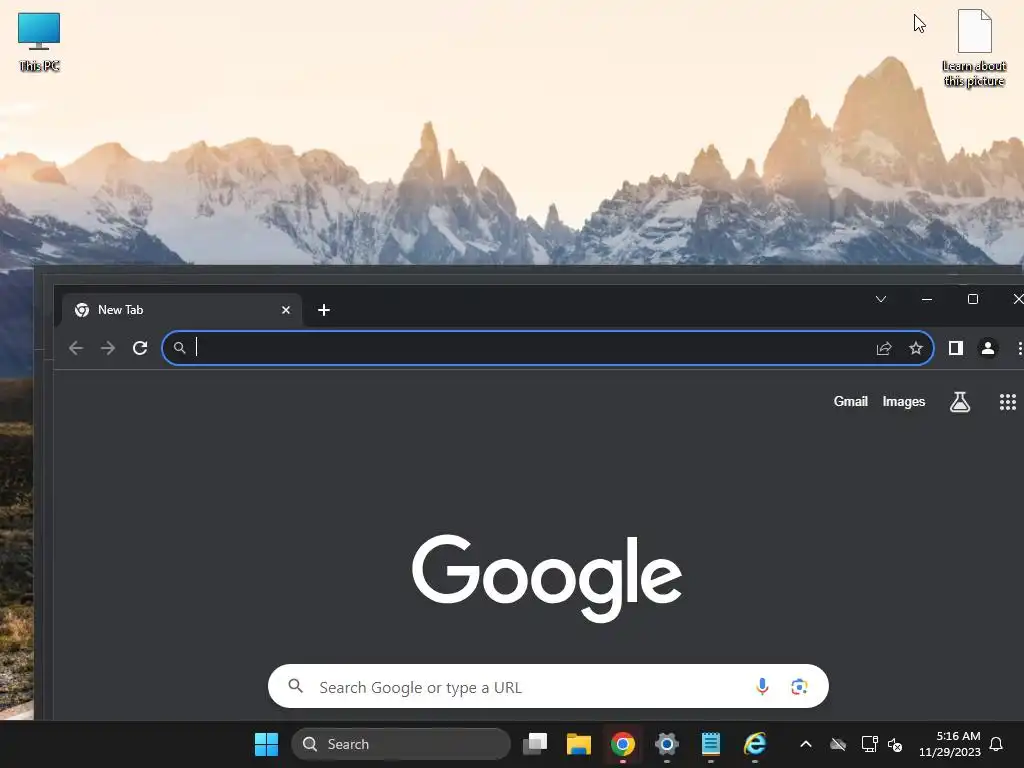Open Task View on the taskbar
The image size is (1024, 768).
pos(535,744)
